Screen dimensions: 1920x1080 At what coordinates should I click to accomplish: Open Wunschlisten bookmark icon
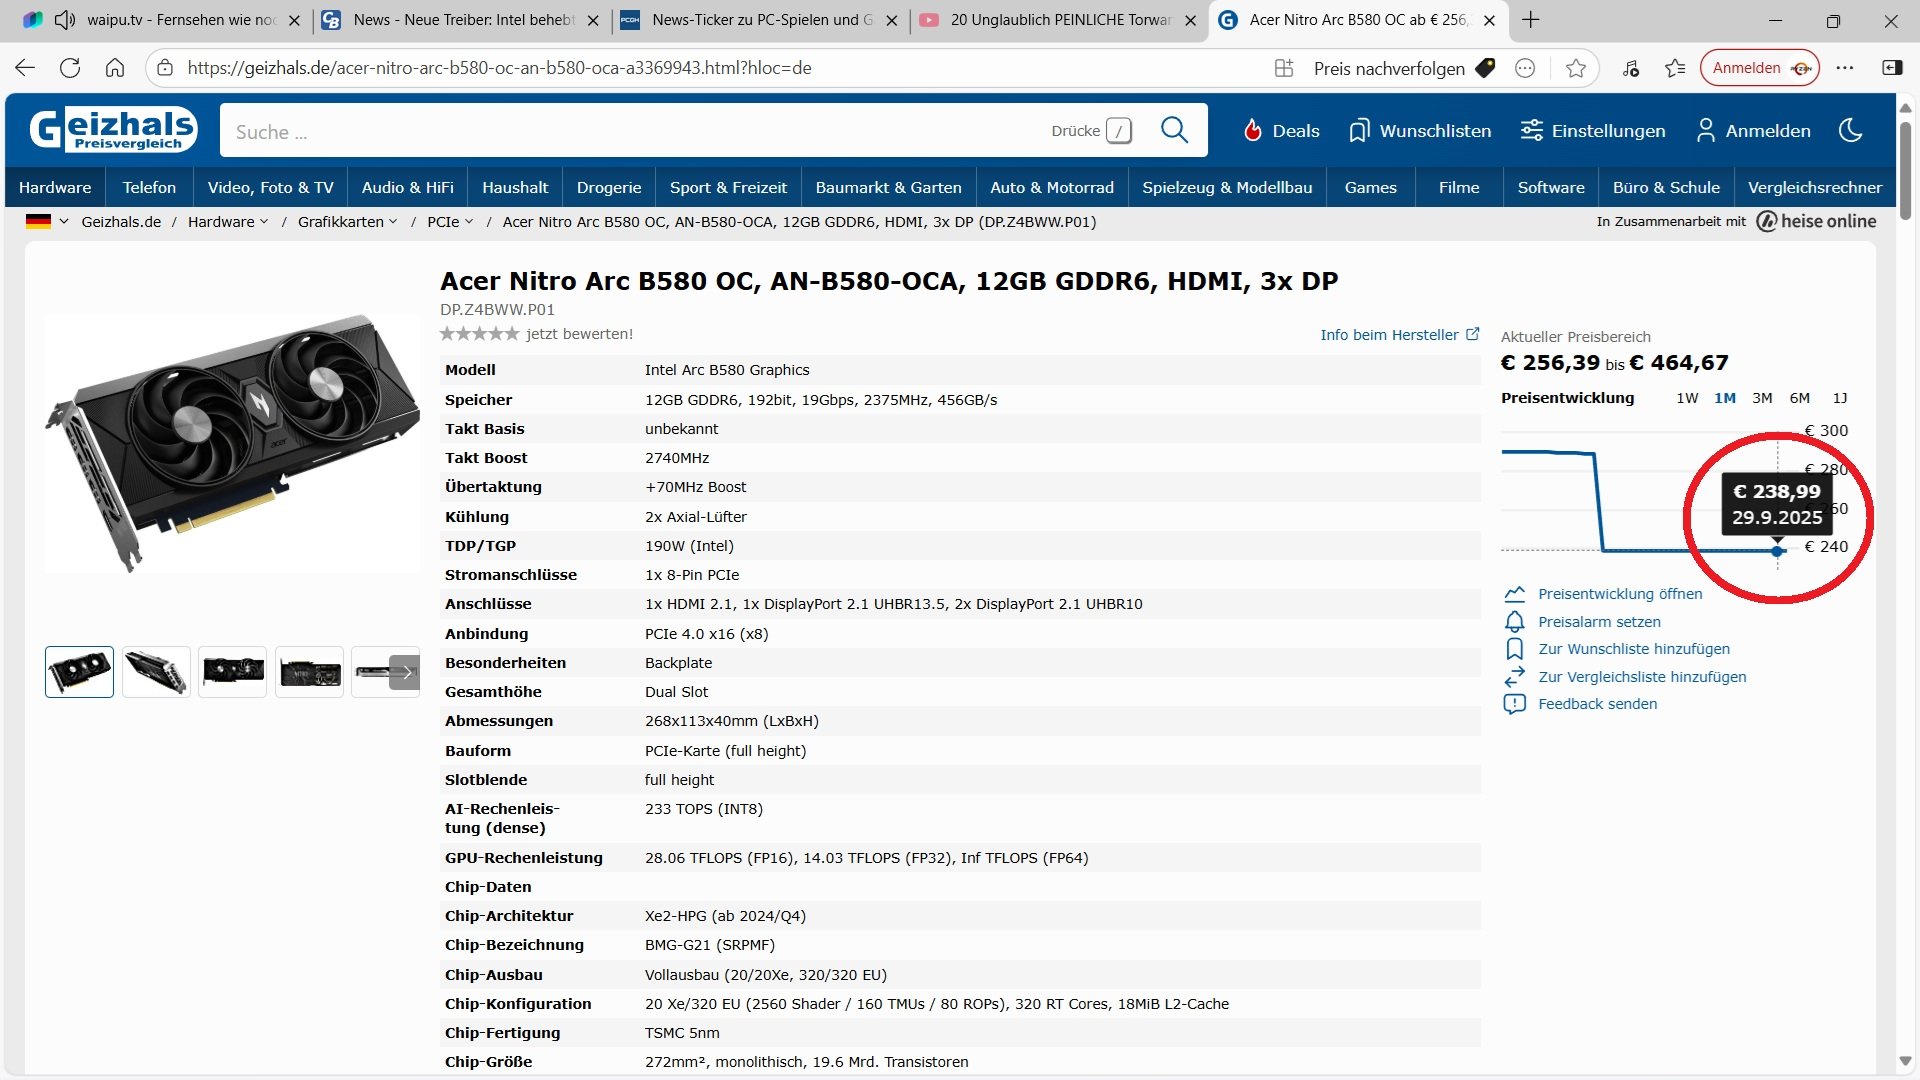point(1358,131)
